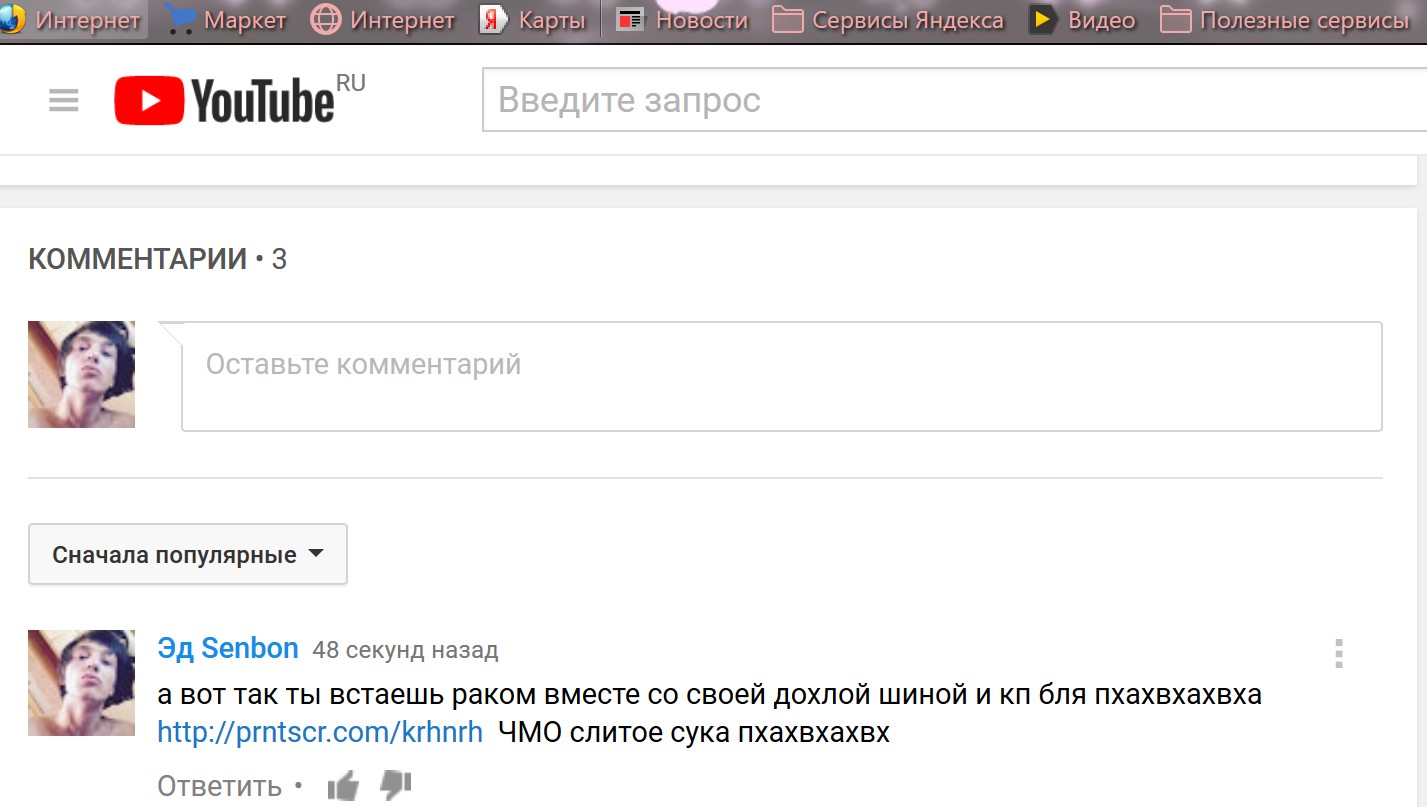
Task: Focus the Введите запрос search field
Action: coord(950,100)
